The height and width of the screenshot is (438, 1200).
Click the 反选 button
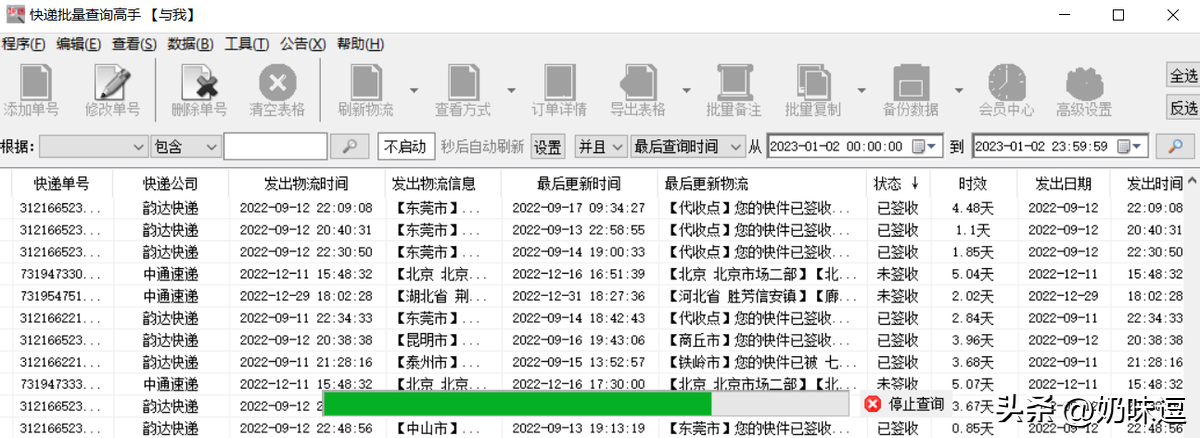tap(1184, 108)
